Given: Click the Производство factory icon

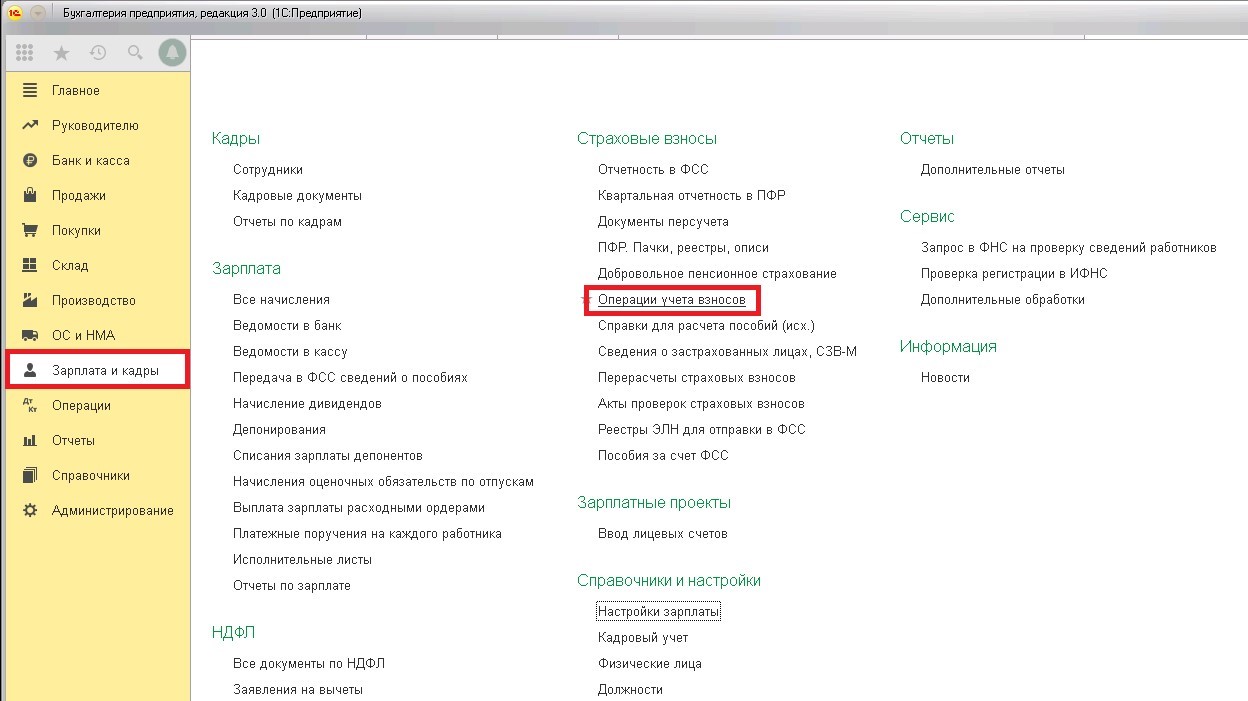Looking at the screenshot, I should click(x=30, y=301).
